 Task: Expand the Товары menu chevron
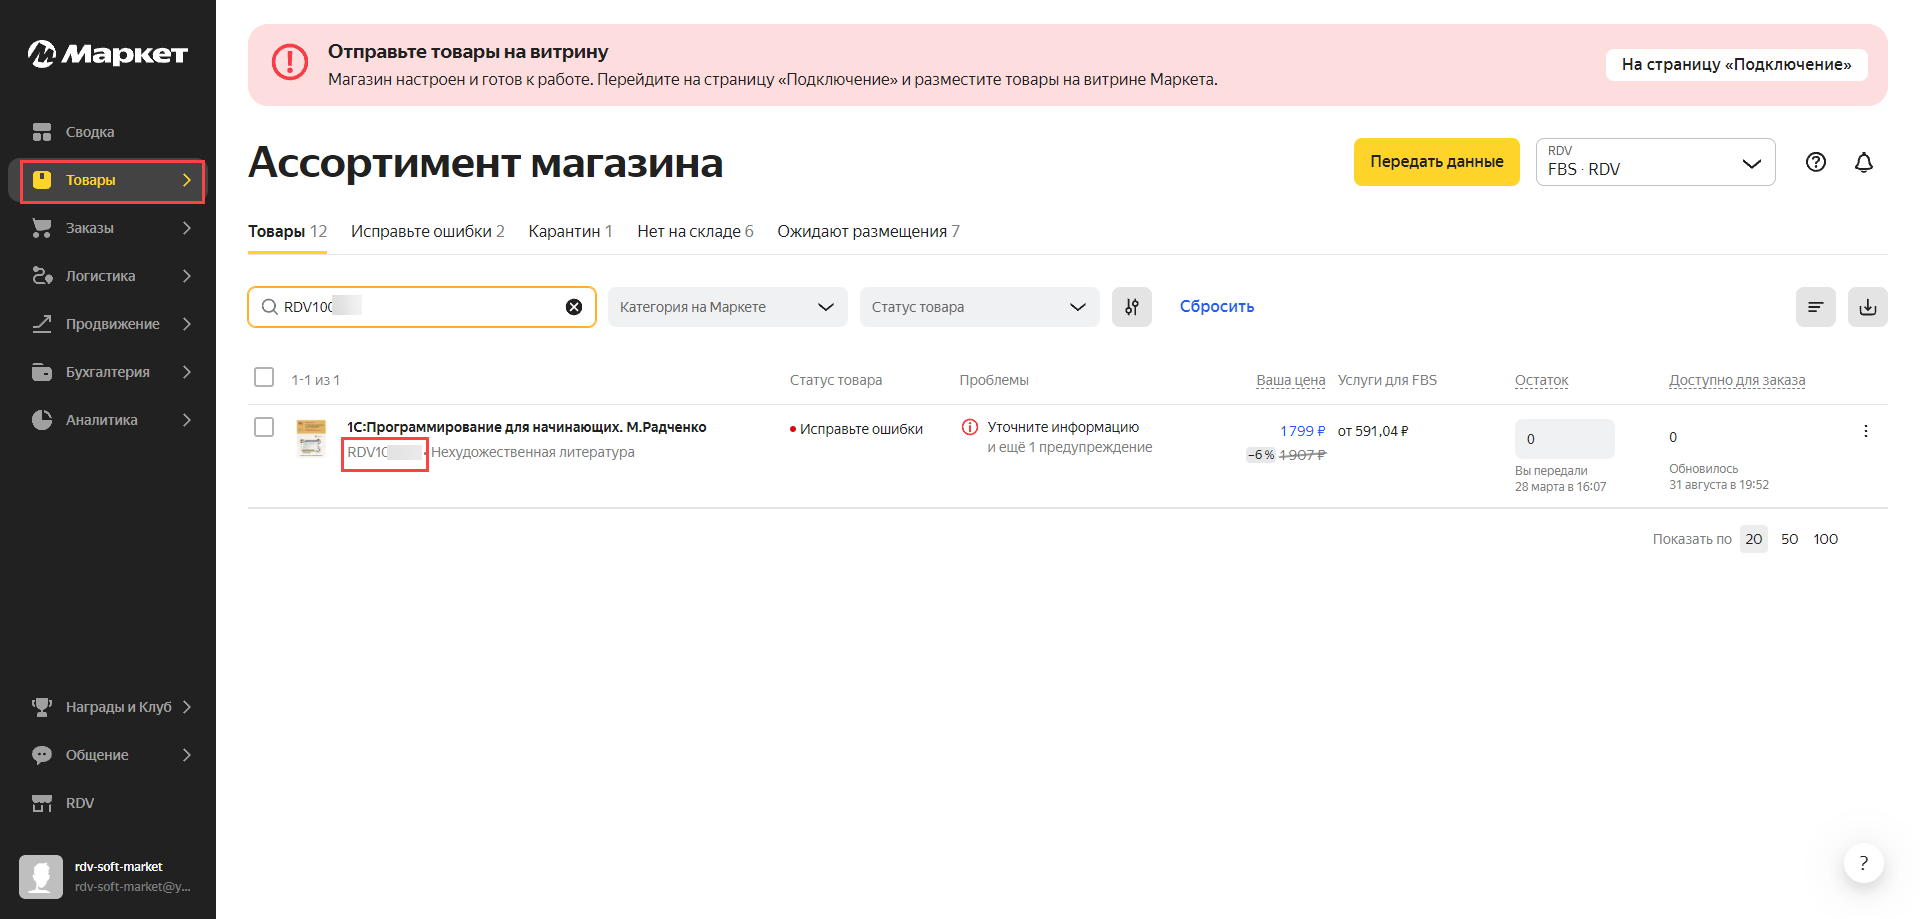coord(187,180)
